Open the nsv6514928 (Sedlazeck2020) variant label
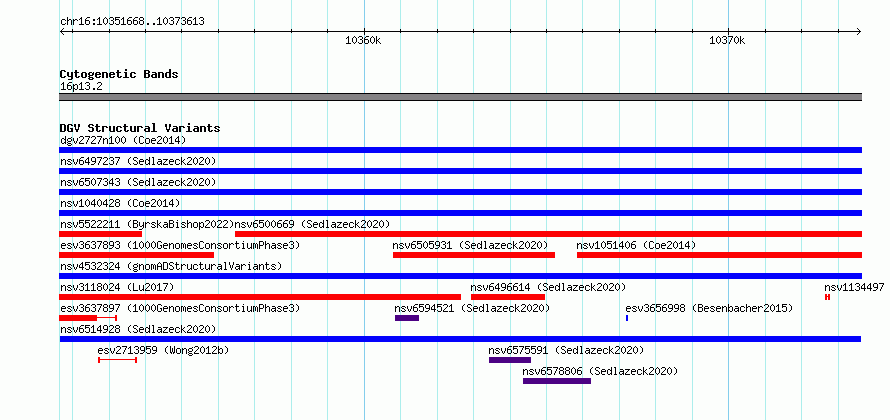Image resolution: width=890 pixels, height=420 pixels. [x=138, y=329]
